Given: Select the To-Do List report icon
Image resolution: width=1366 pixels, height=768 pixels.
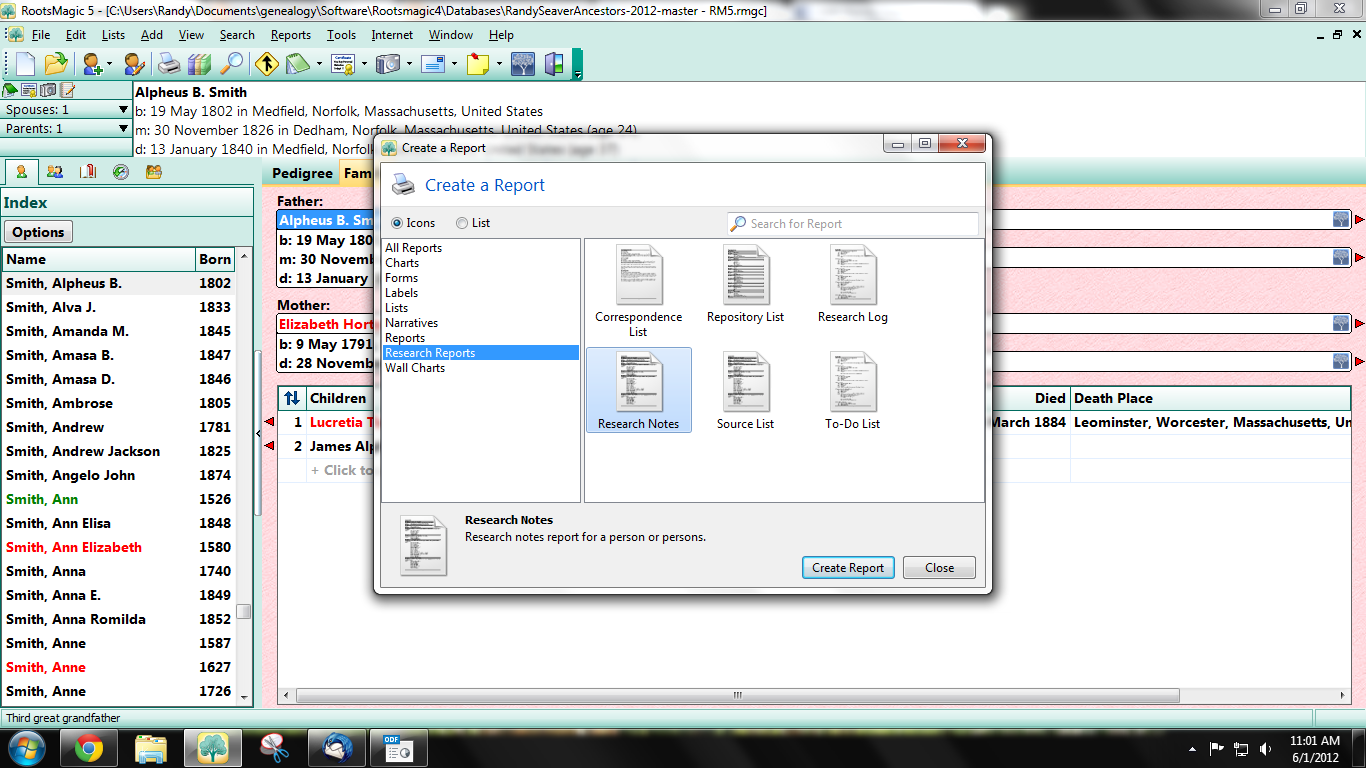Looking at the screenshot, I should 853,391.
